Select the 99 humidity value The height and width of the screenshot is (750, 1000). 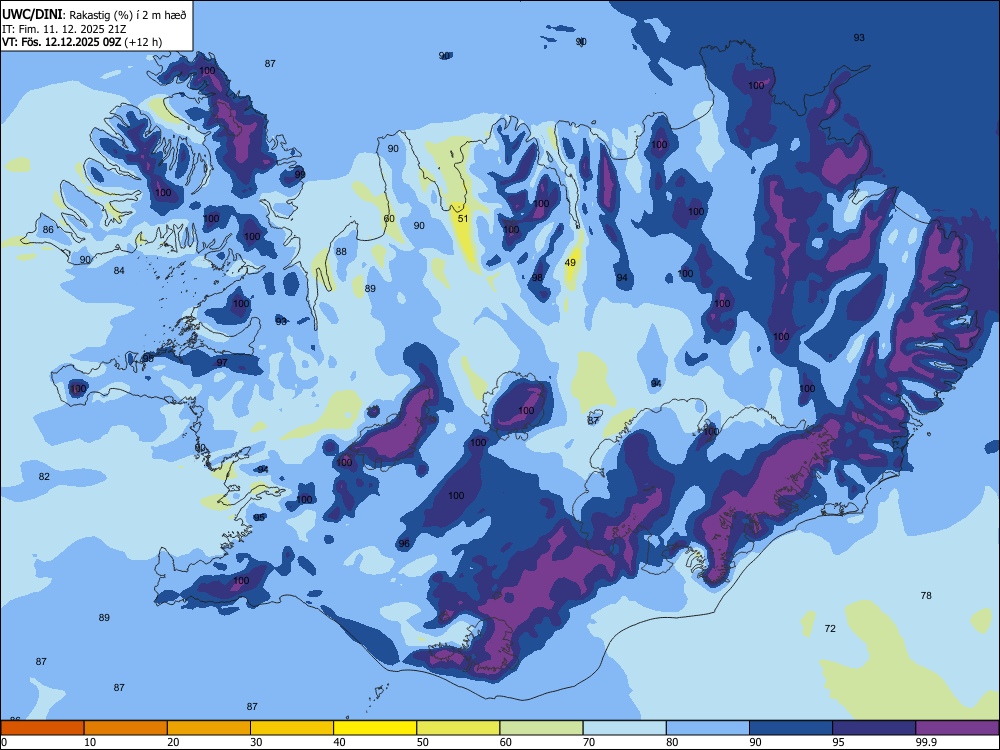(300, 174)
